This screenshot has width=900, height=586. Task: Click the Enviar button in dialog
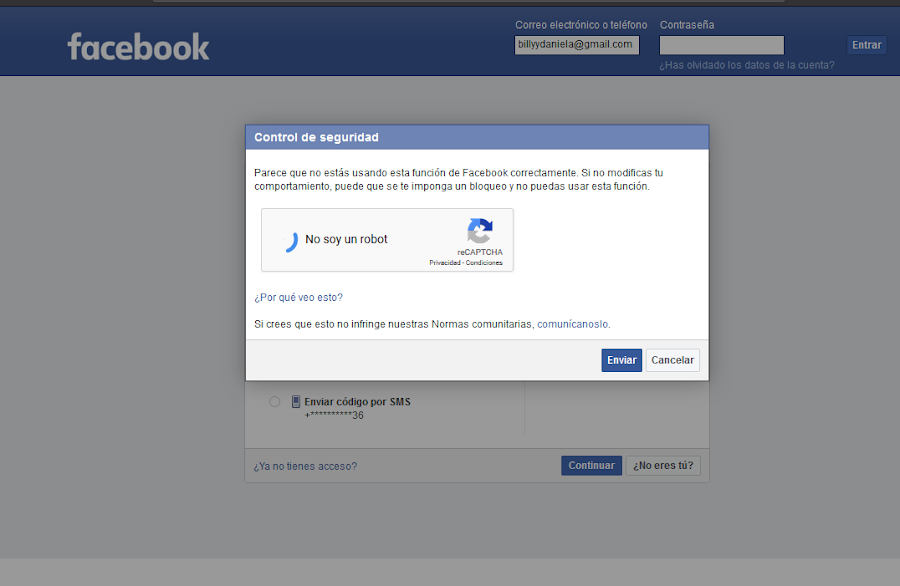(x=622, y=360)
